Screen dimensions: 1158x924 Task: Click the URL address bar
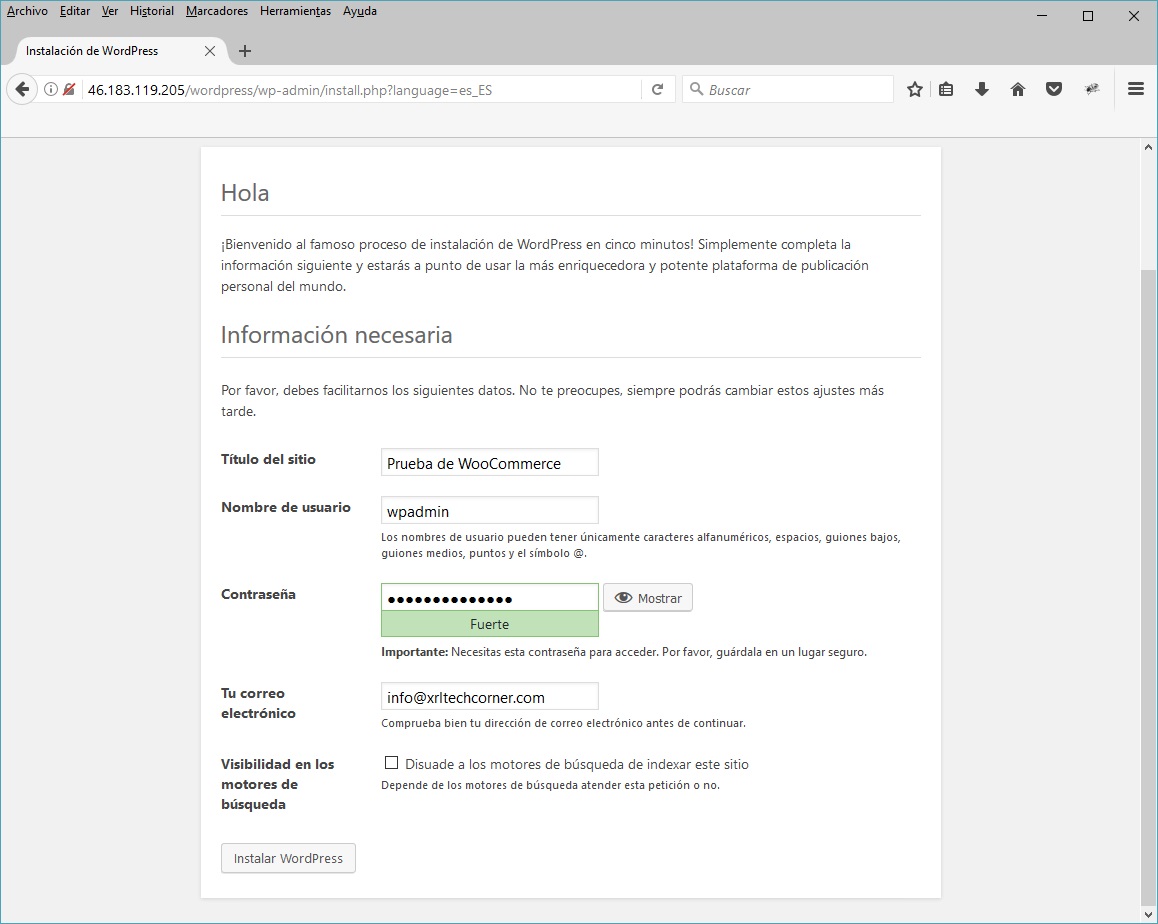coord(362,90)
